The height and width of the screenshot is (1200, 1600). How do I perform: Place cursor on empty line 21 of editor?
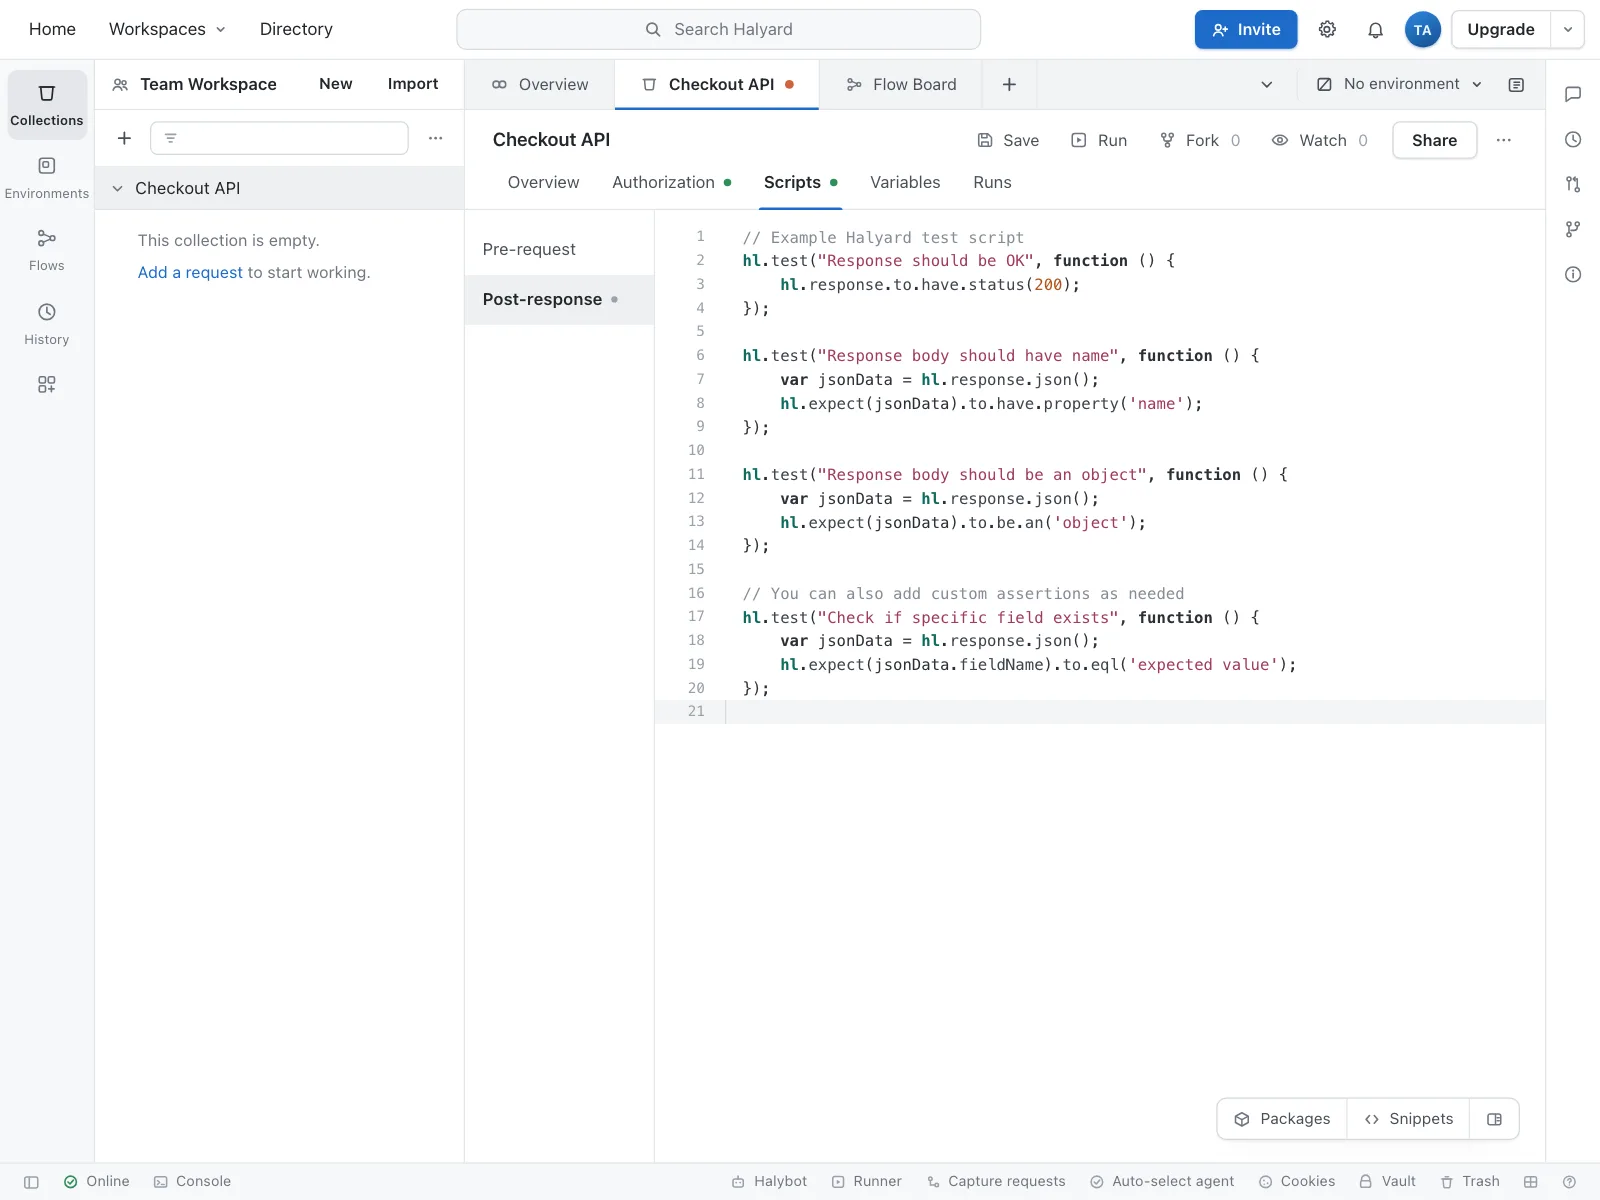(x=1135, y=712)
